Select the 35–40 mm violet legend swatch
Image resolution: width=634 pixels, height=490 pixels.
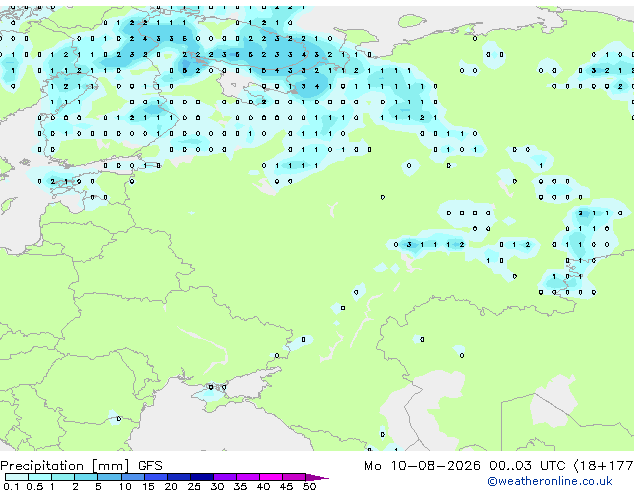pyautogui.click(x=247, y=477)
